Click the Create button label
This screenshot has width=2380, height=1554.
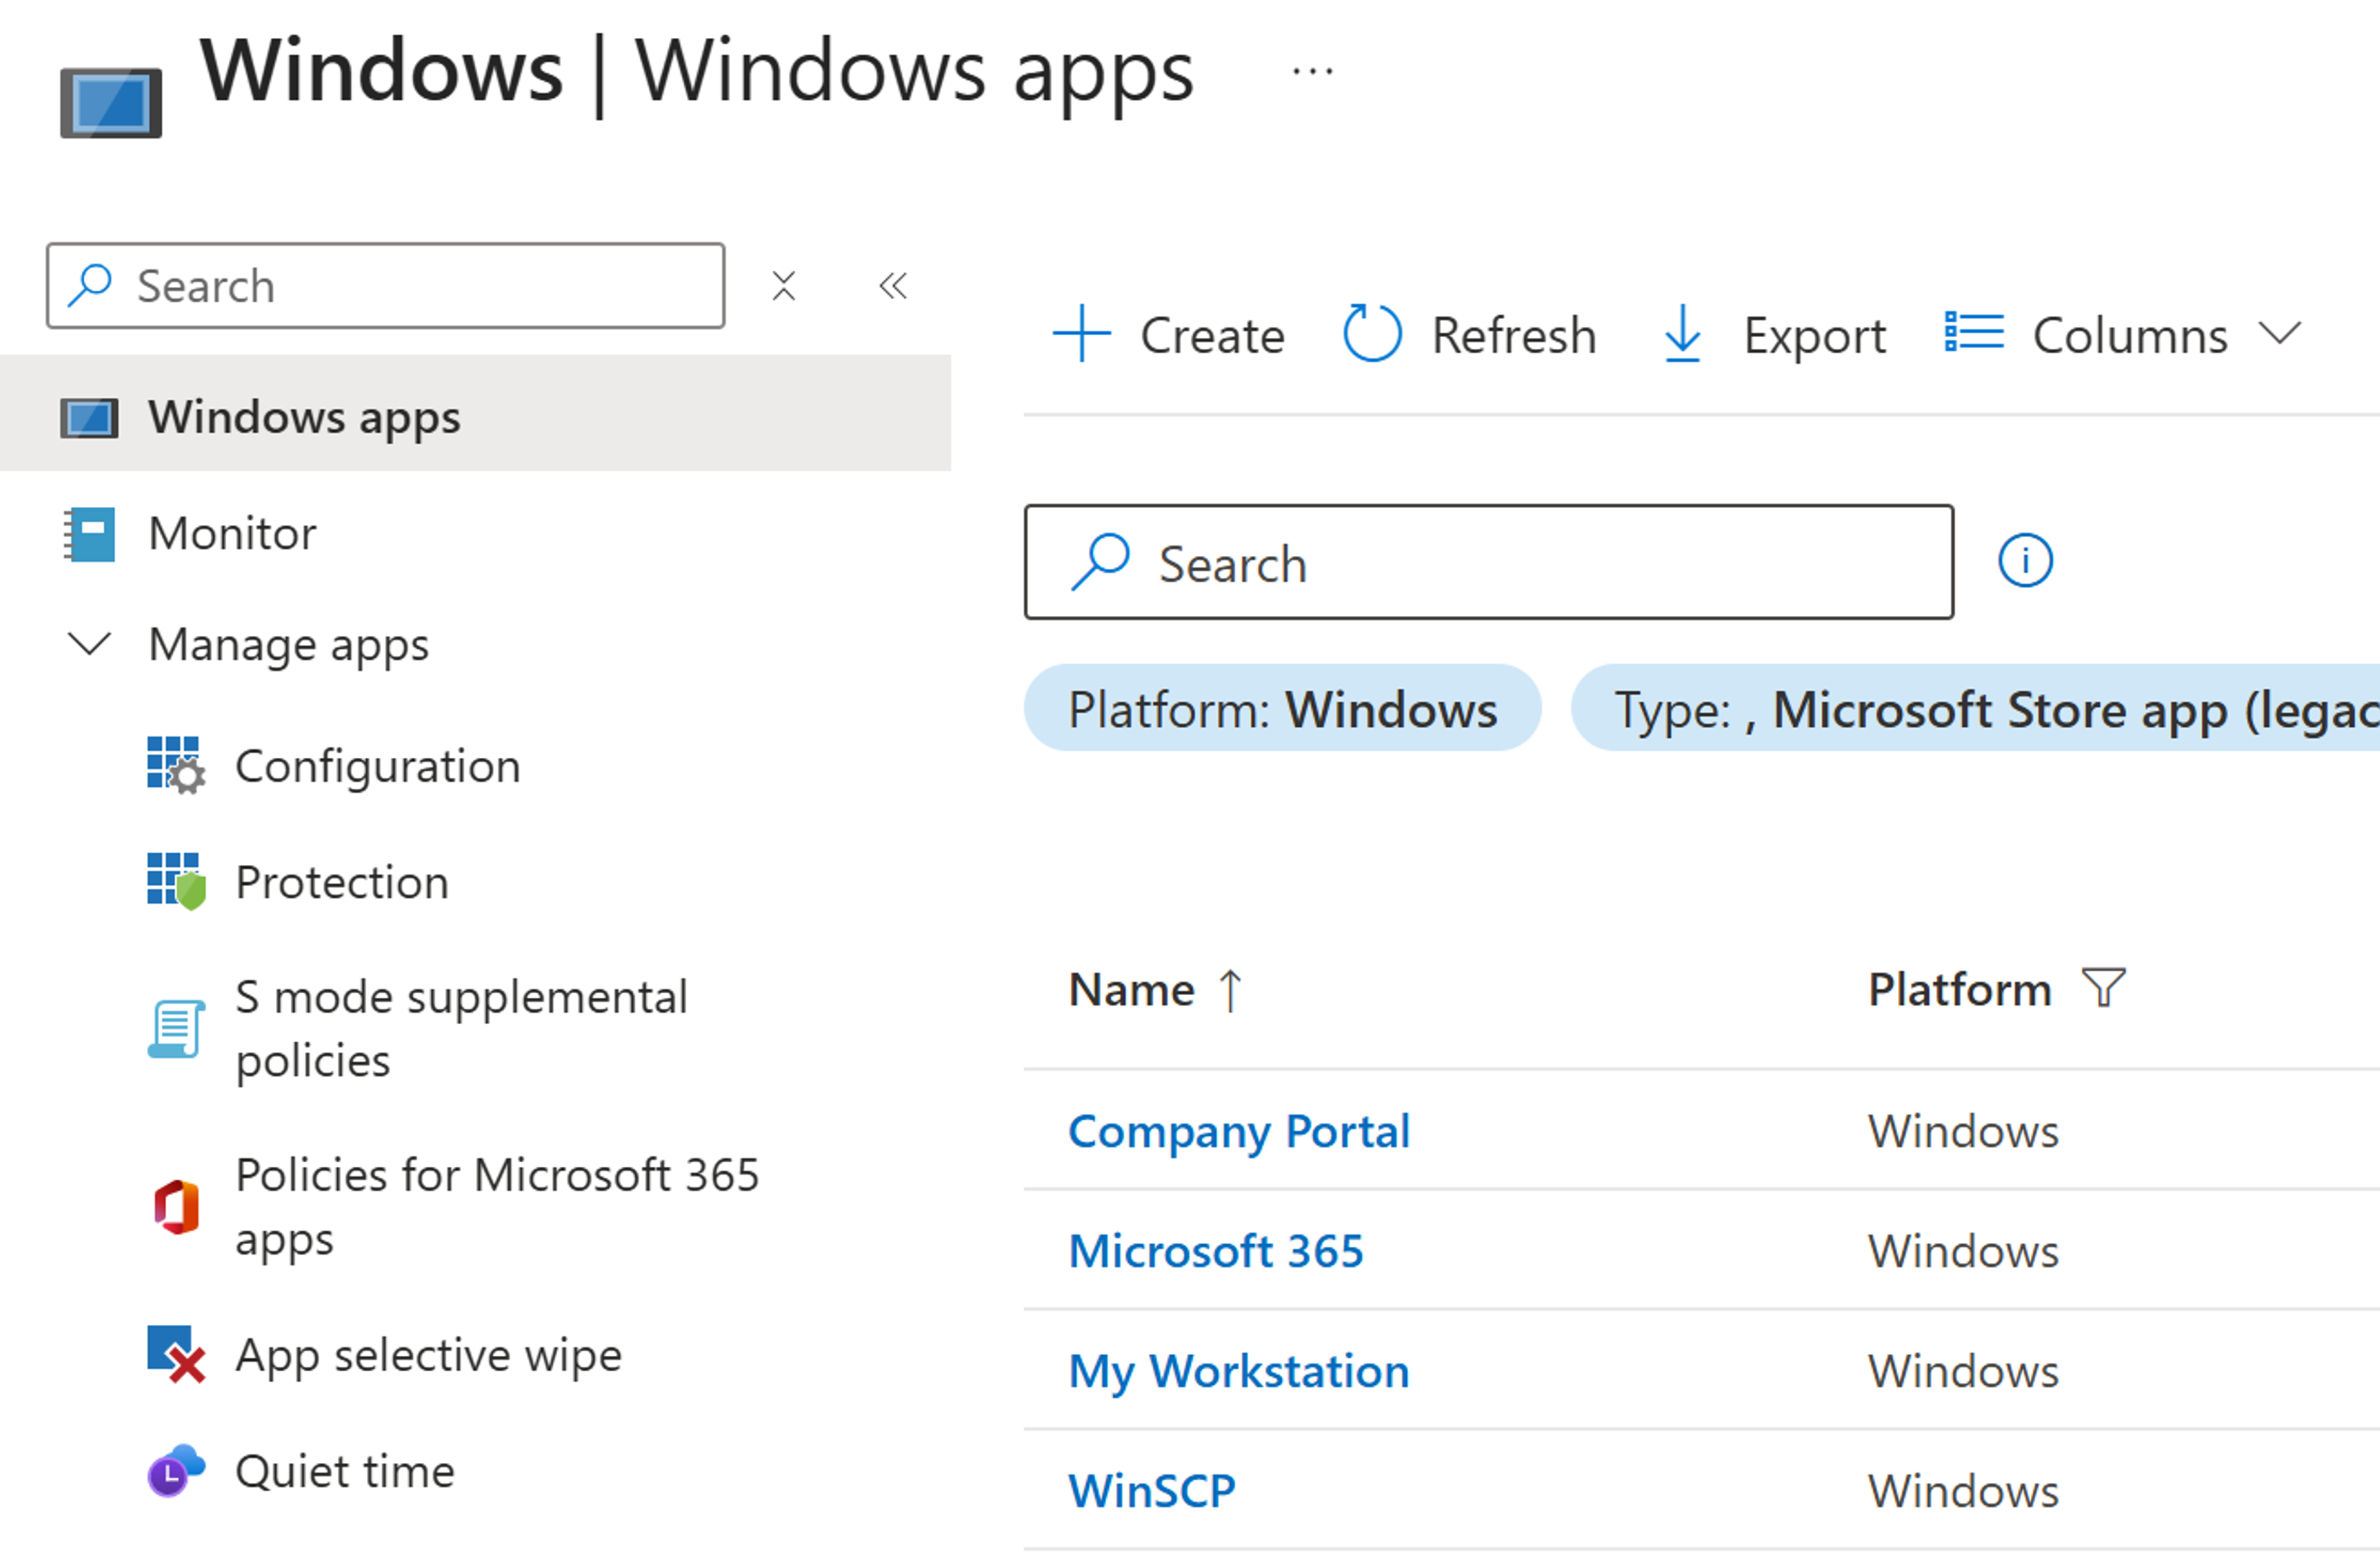(1213, 336)
